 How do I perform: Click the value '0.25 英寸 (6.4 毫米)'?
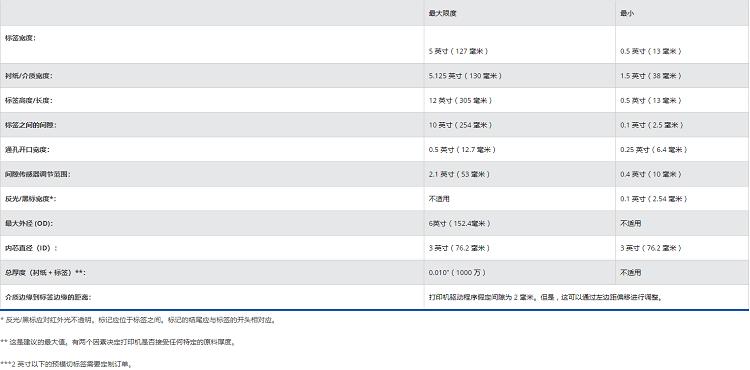point(654,150)
